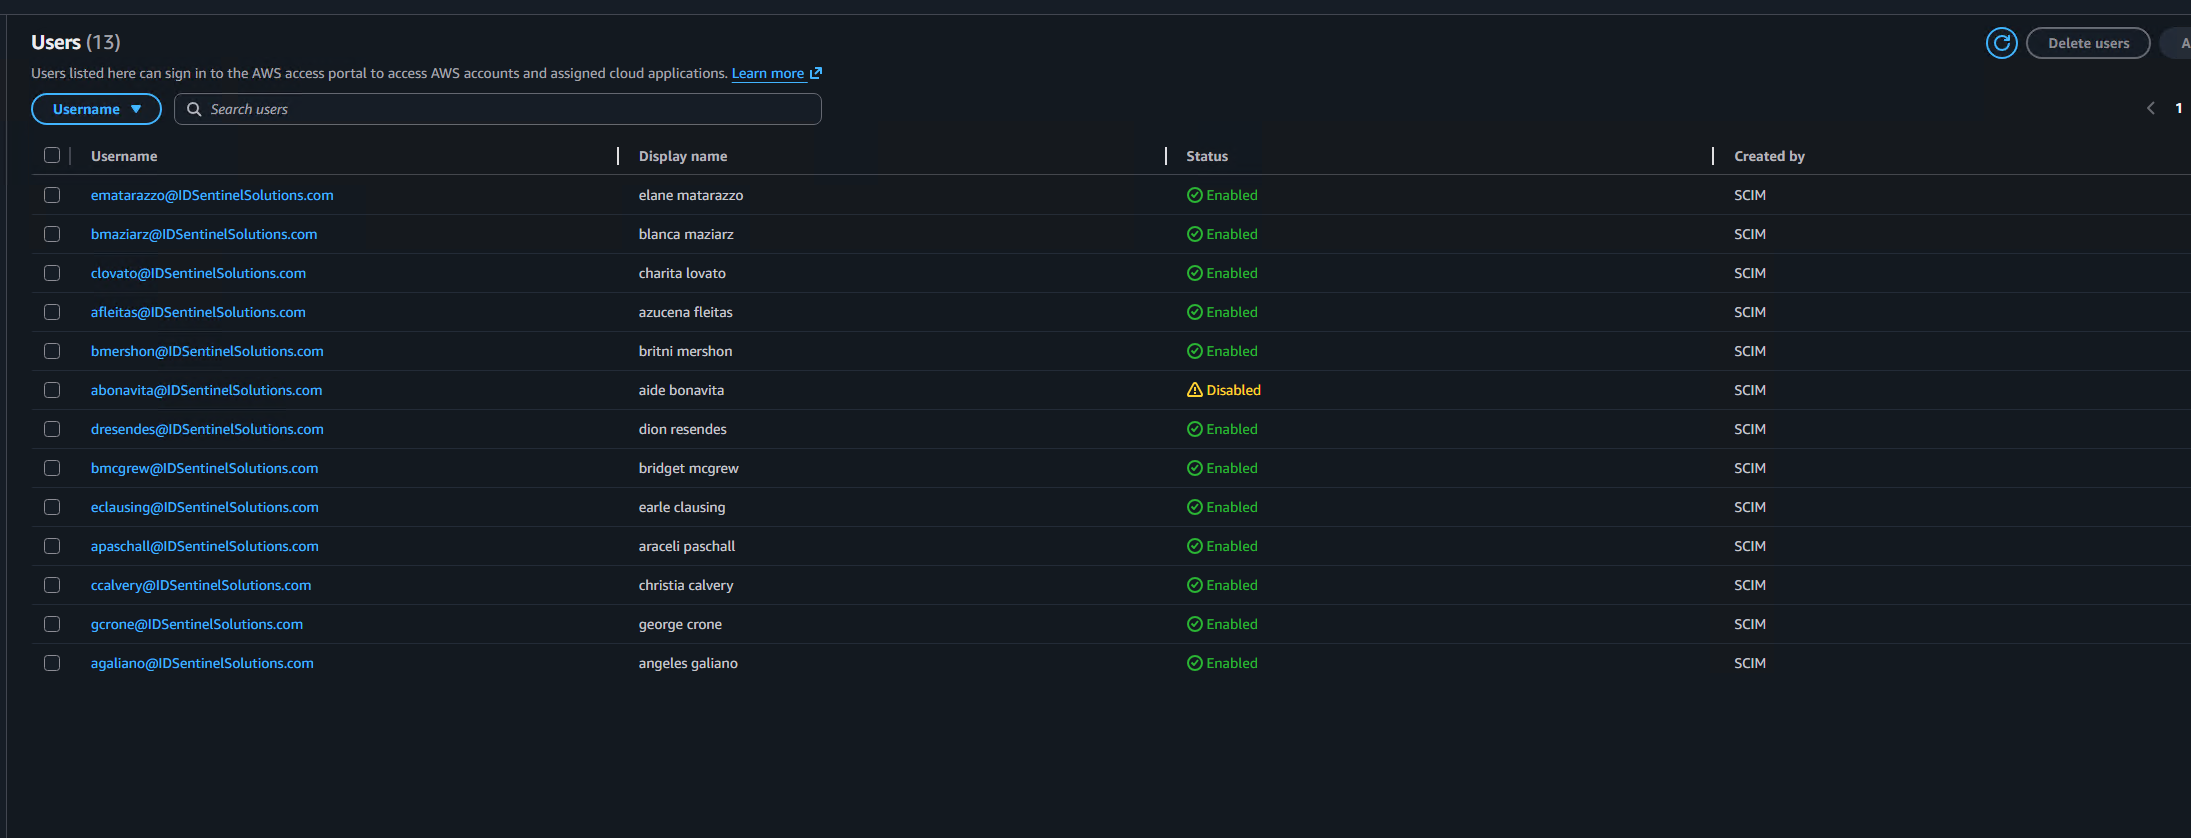Image resolution: width=2191 pixels, height=838 pixels.
Task: Select the bmaziarz user checkbox
Action: tap(52, 234)
